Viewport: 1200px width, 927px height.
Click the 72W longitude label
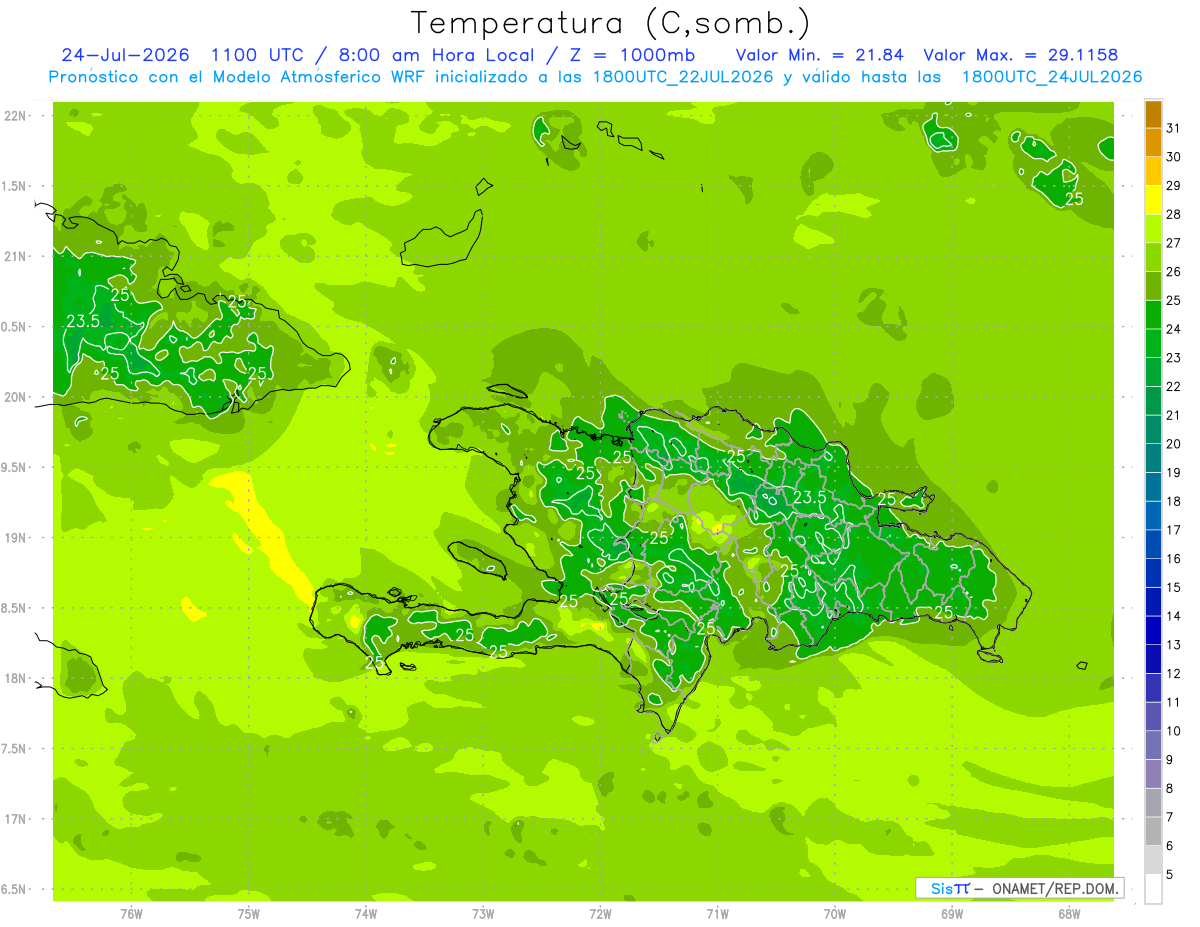(x=600, y=914)
